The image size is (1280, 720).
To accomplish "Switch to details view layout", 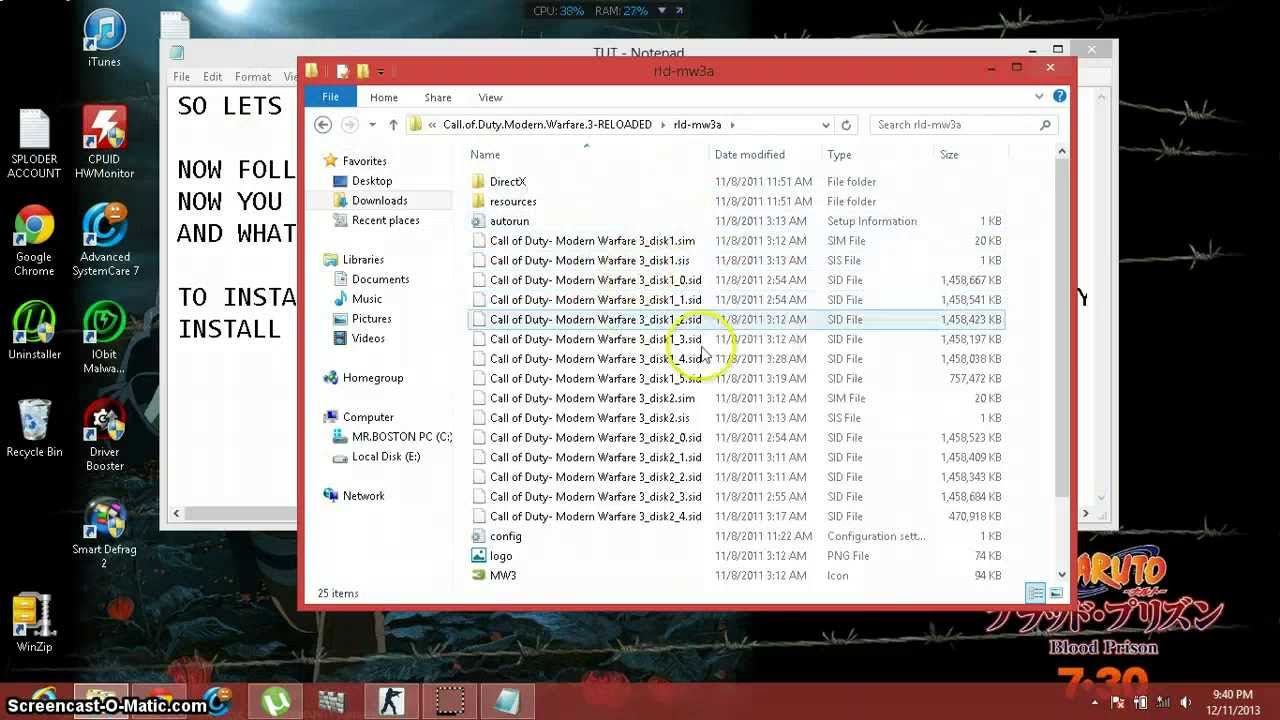I will click(x=1036, y=593).
